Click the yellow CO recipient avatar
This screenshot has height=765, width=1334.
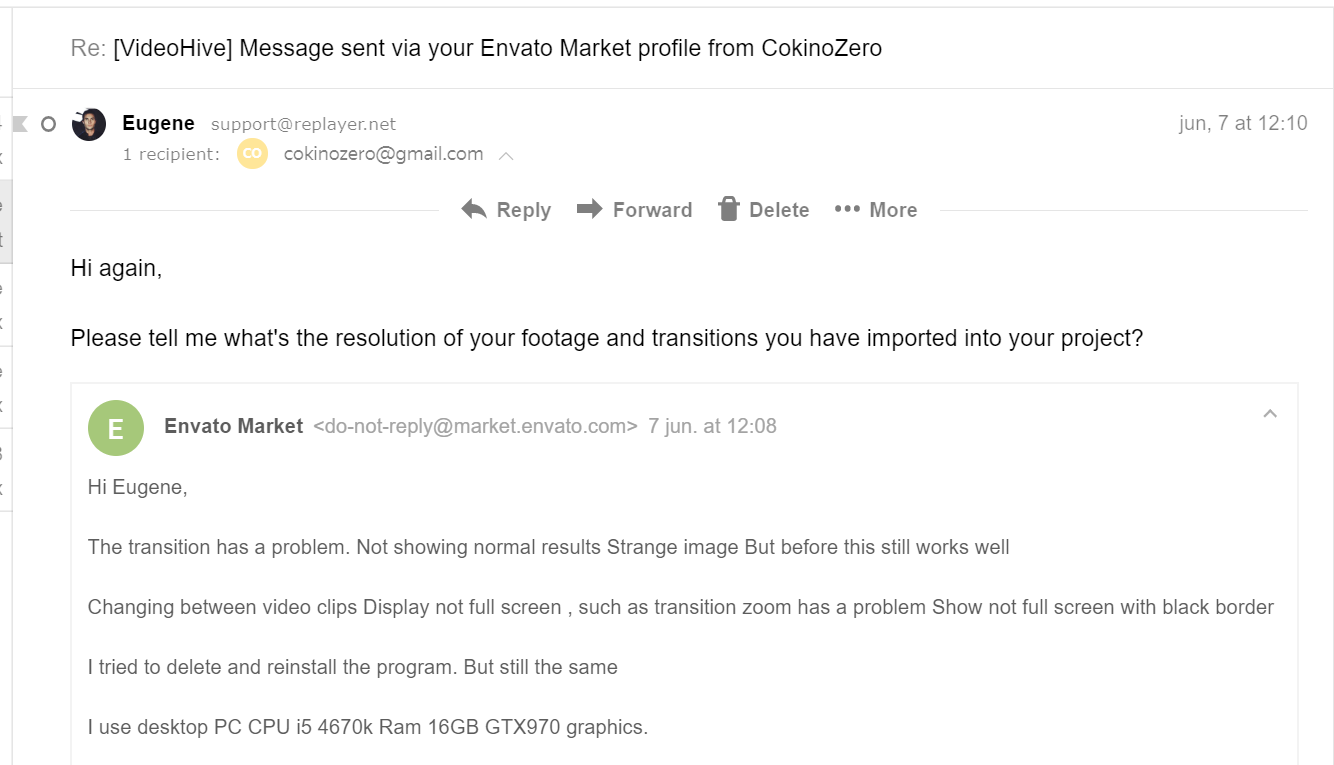point(252,154)
